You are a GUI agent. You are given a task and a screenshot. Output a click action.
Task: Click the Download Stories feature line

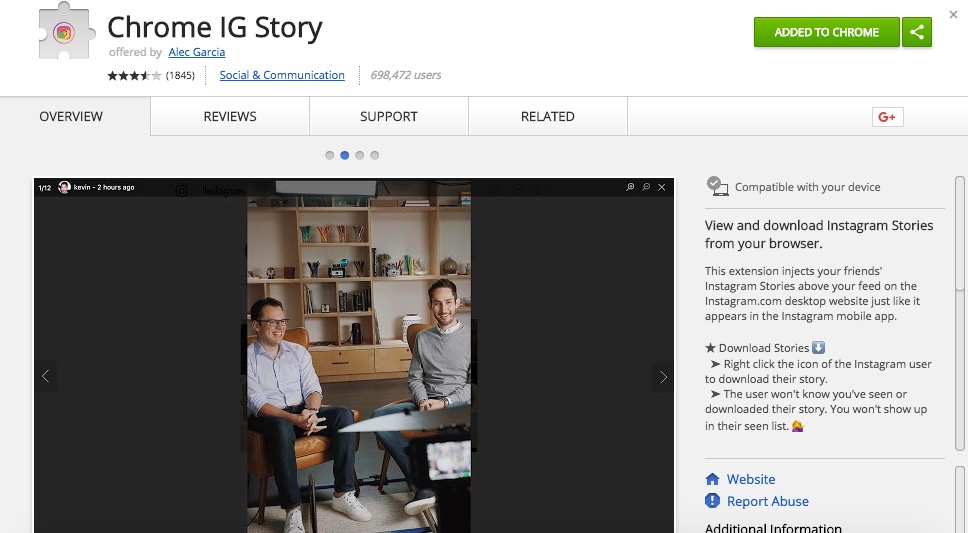765,348
